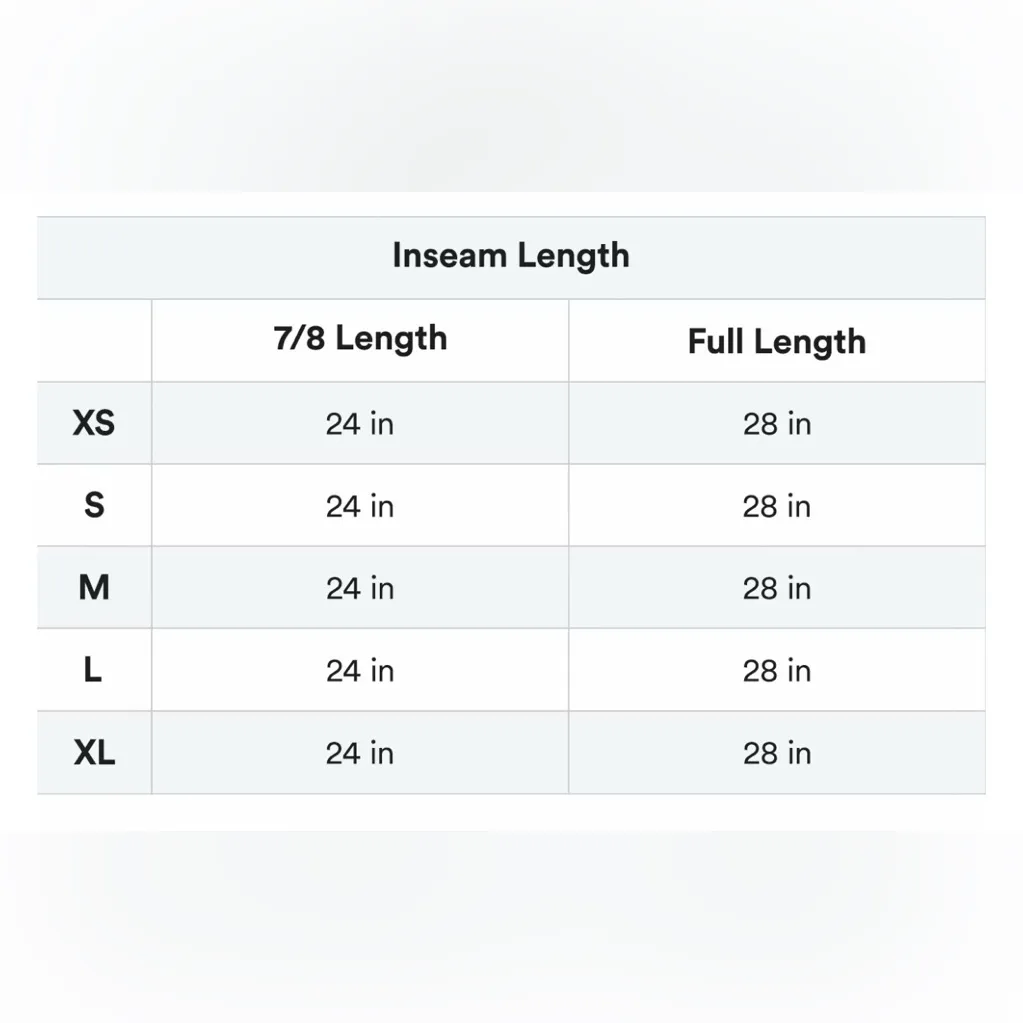The width and height of the screenshot is (1023, 1023).
Task: Pick the S 7/8 Length 24 in cell
Action: click(360, 506)
